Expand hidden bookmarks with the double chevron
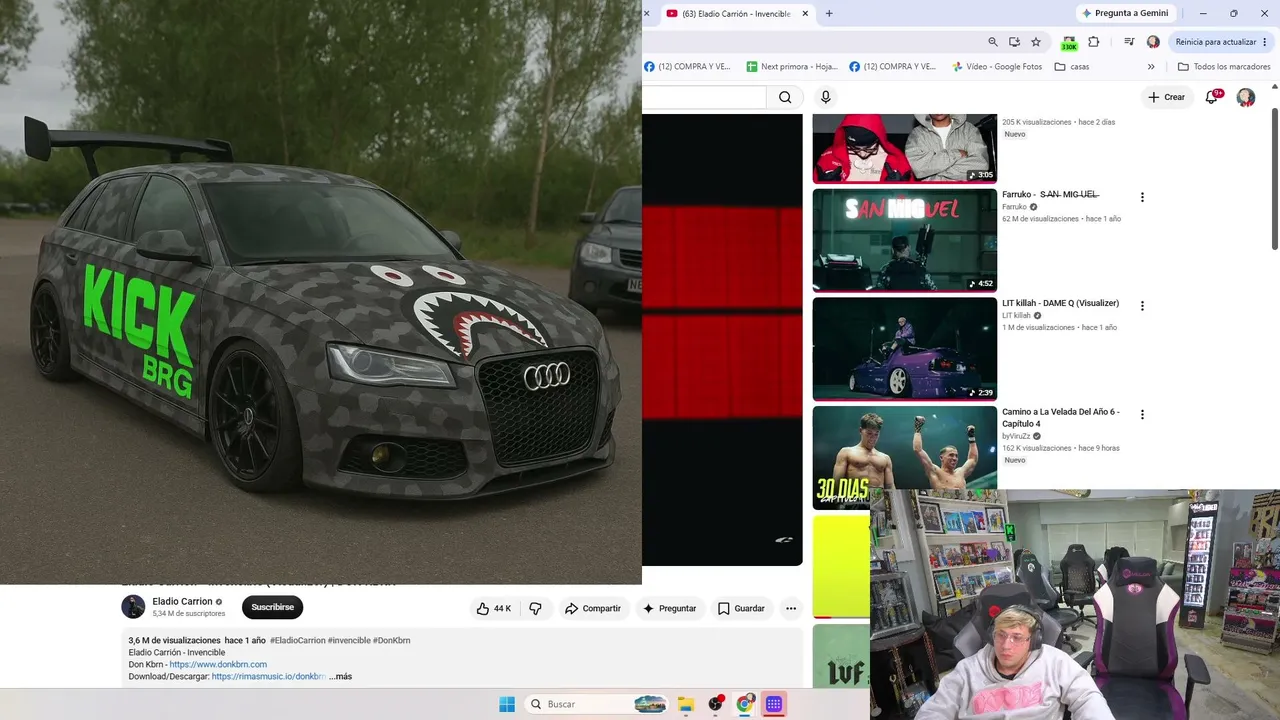1280x720 pixels. pos(1151,67)
